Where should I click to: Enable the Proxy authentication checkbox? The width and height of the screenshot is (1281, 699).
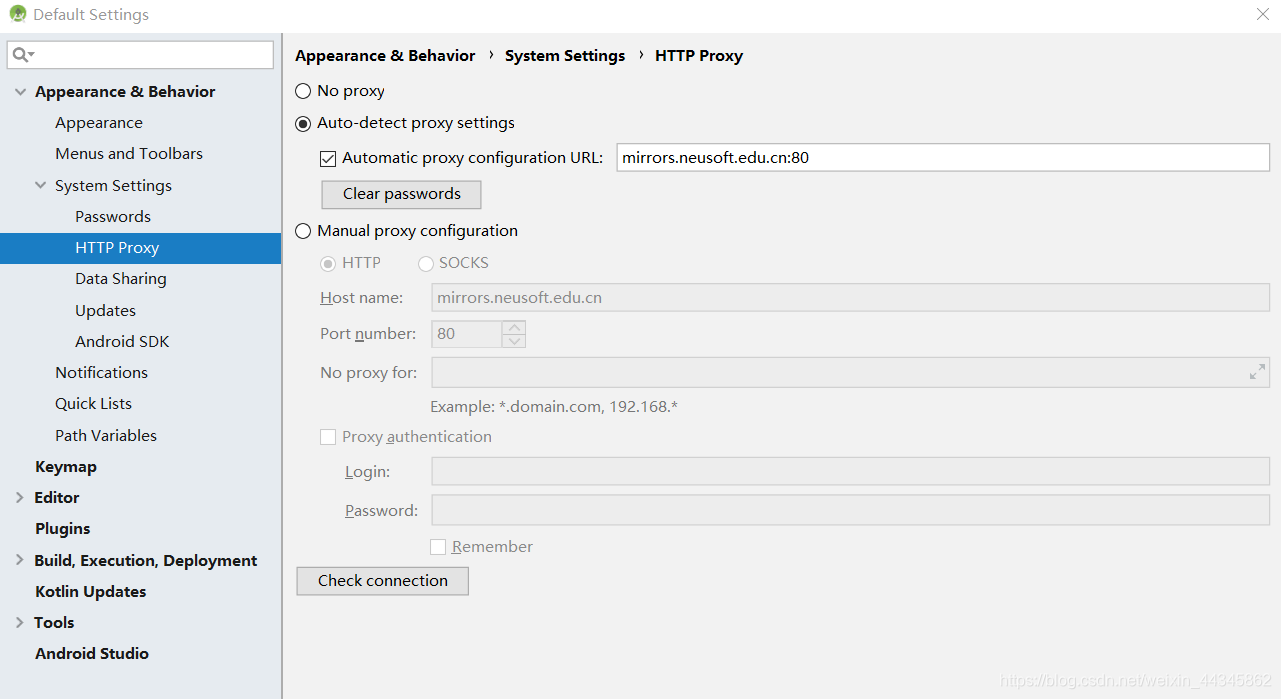pyautogui.click(x=328, y=437)
